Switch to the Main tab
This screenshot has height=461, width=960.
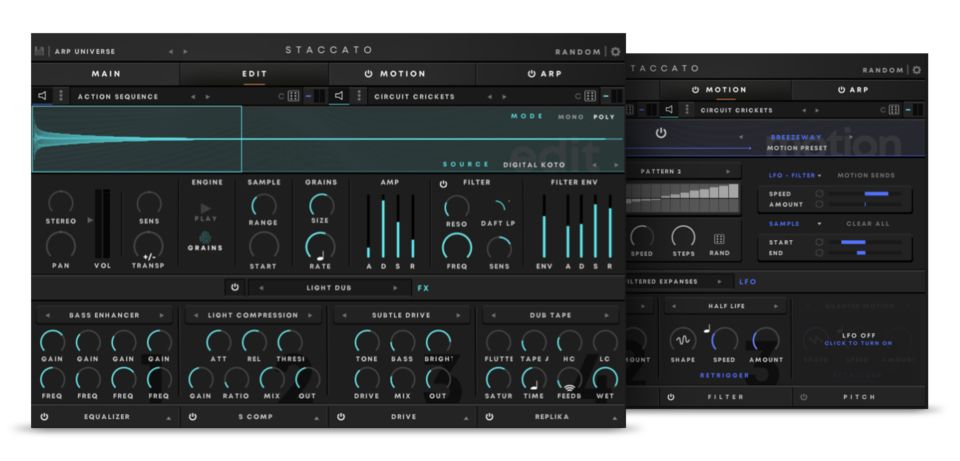pos(106,74)
